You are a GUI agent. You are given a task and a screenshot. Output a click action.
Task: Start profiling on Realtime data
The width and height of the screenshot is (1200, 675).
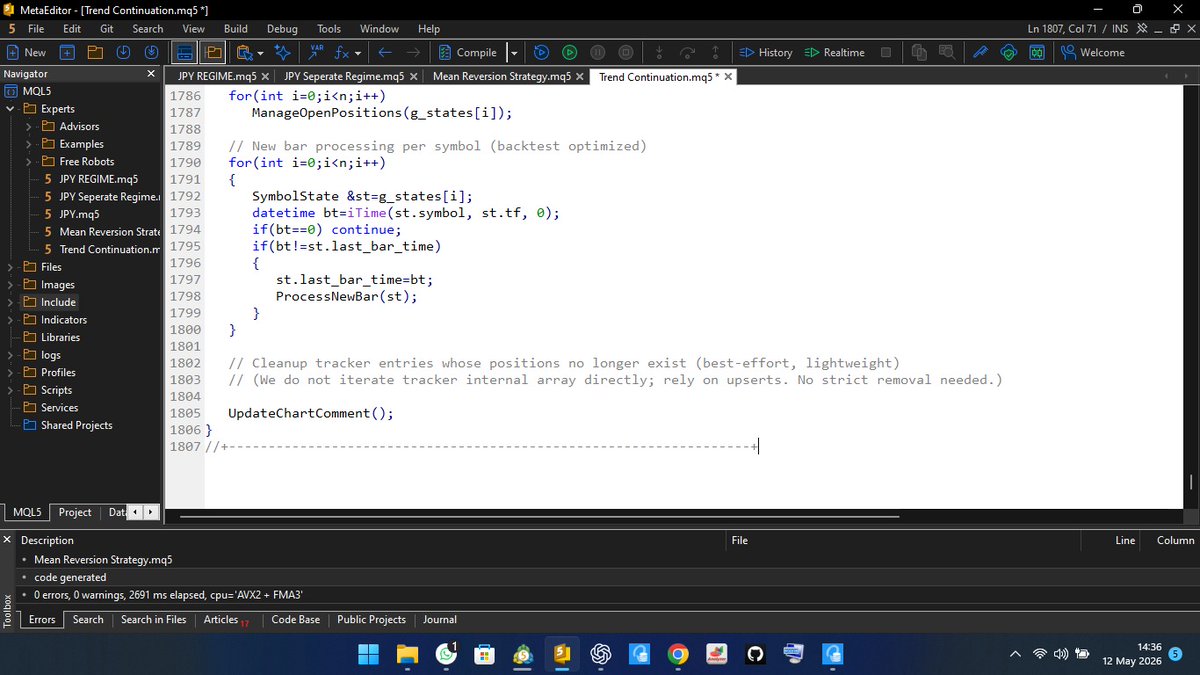[x=835, y=52]
